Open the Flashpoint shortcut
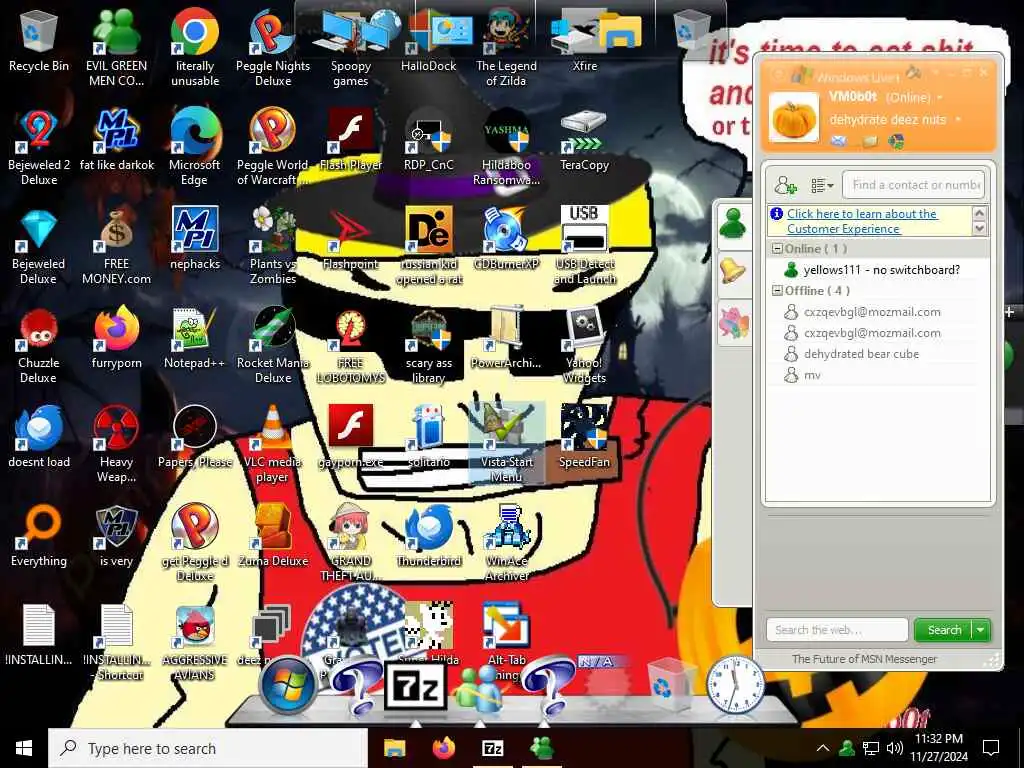Screen dimensions: 1024x768 [x=351, y=240]
